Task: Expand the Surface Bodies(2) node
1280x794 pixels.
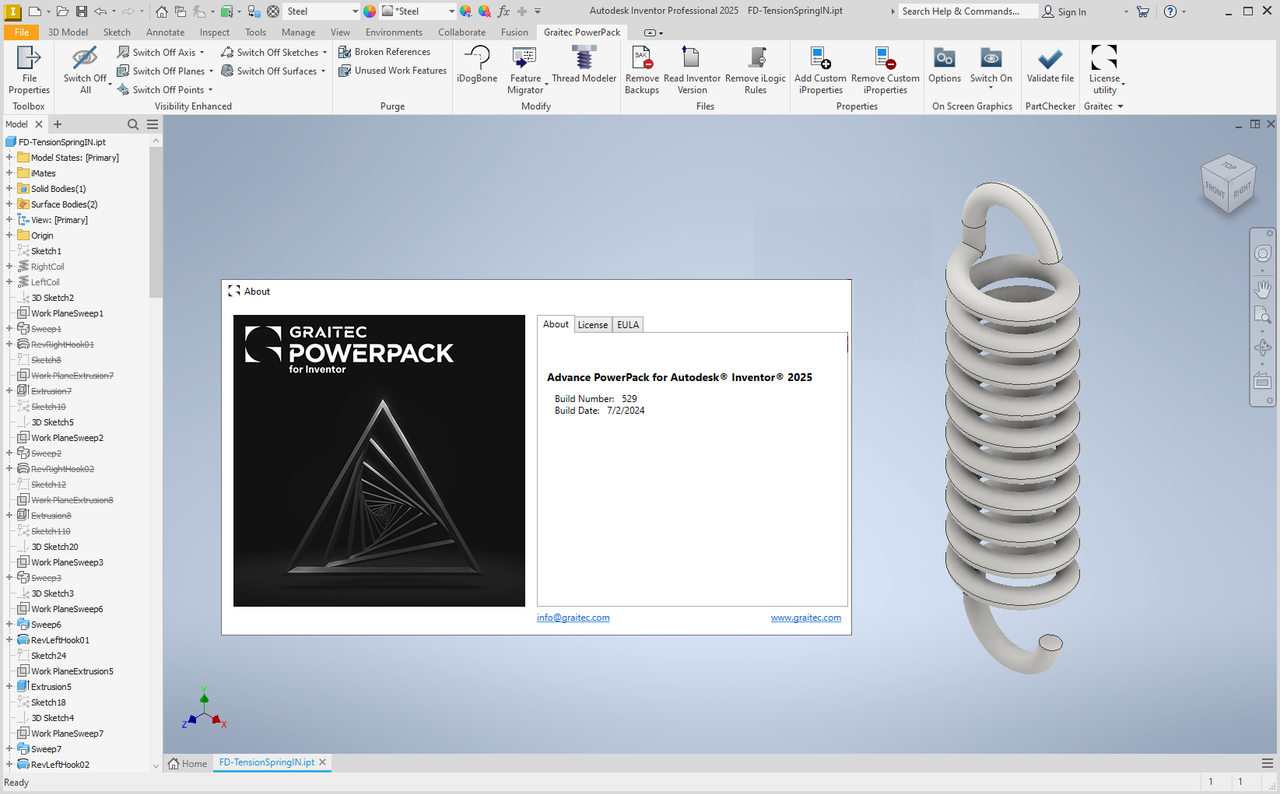Action: tap(9, 204)
